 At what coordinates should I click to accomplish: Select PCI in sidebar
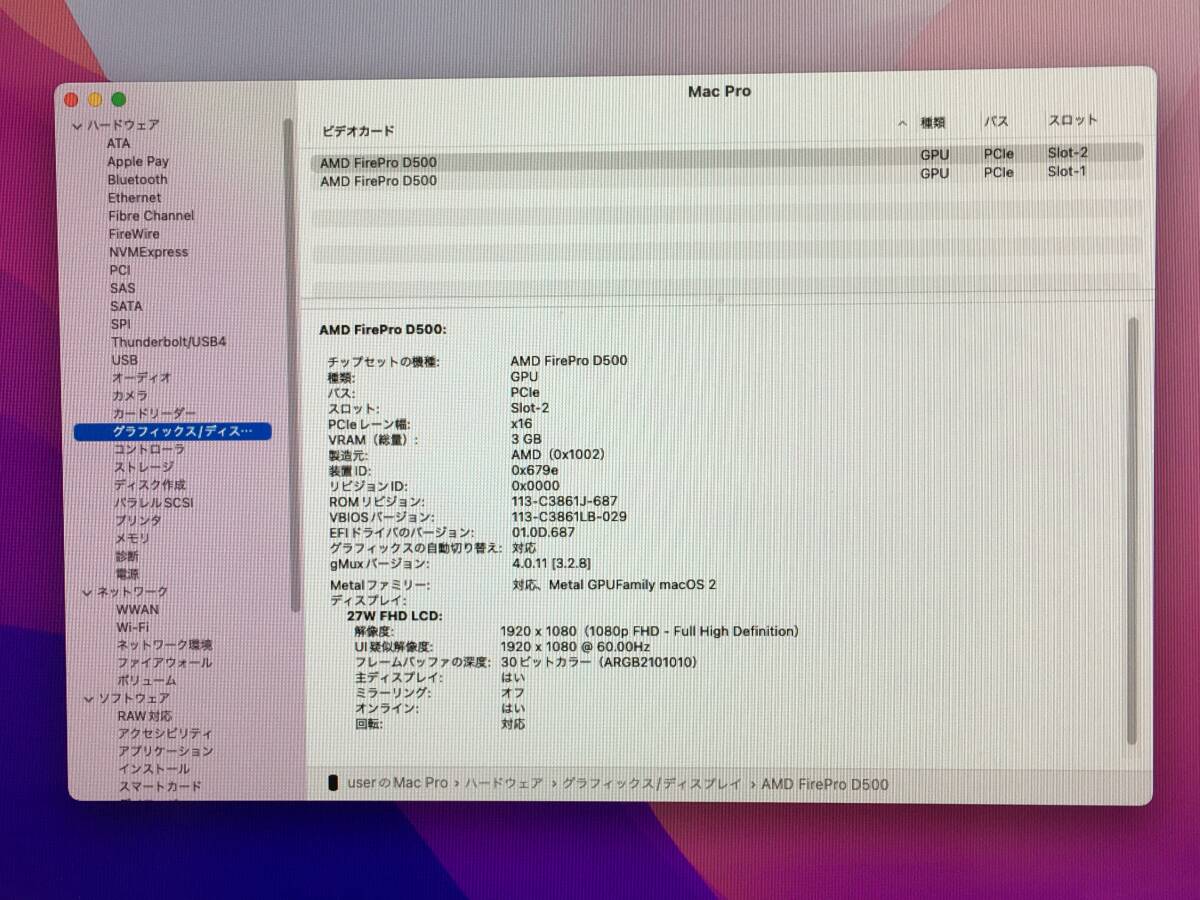[x=120, y=270]
